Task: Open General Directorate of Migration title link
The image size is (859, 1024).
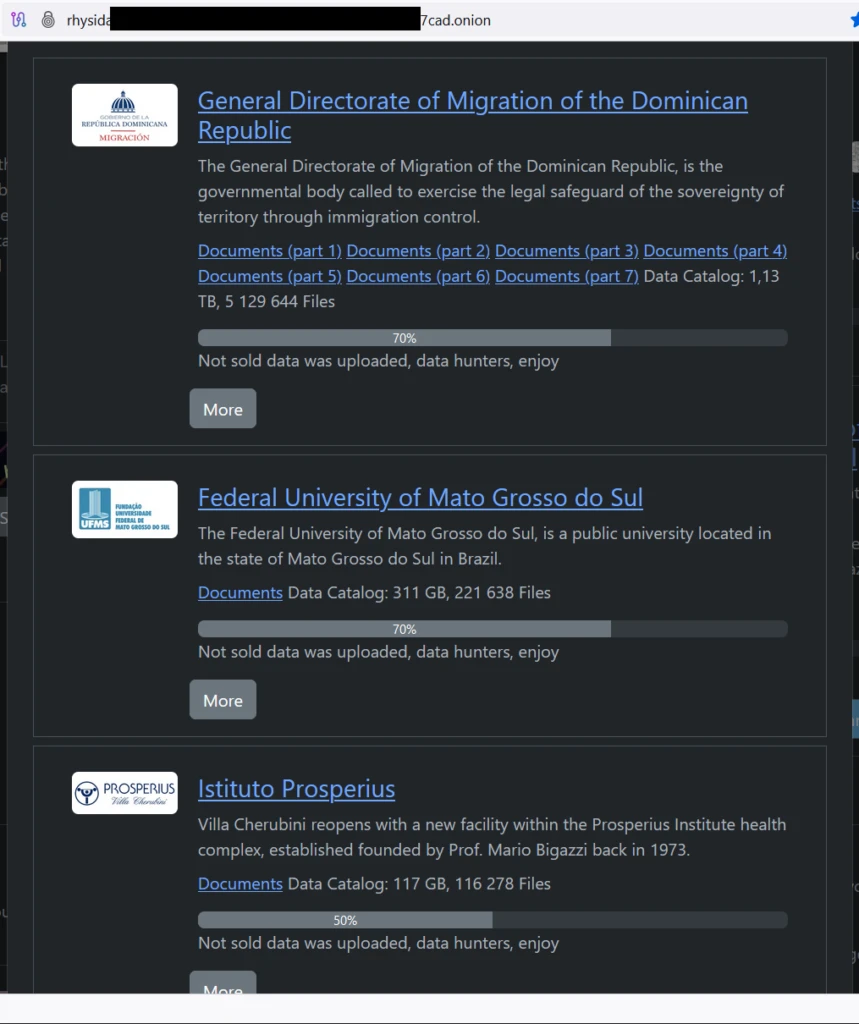Action: [473, 116]
